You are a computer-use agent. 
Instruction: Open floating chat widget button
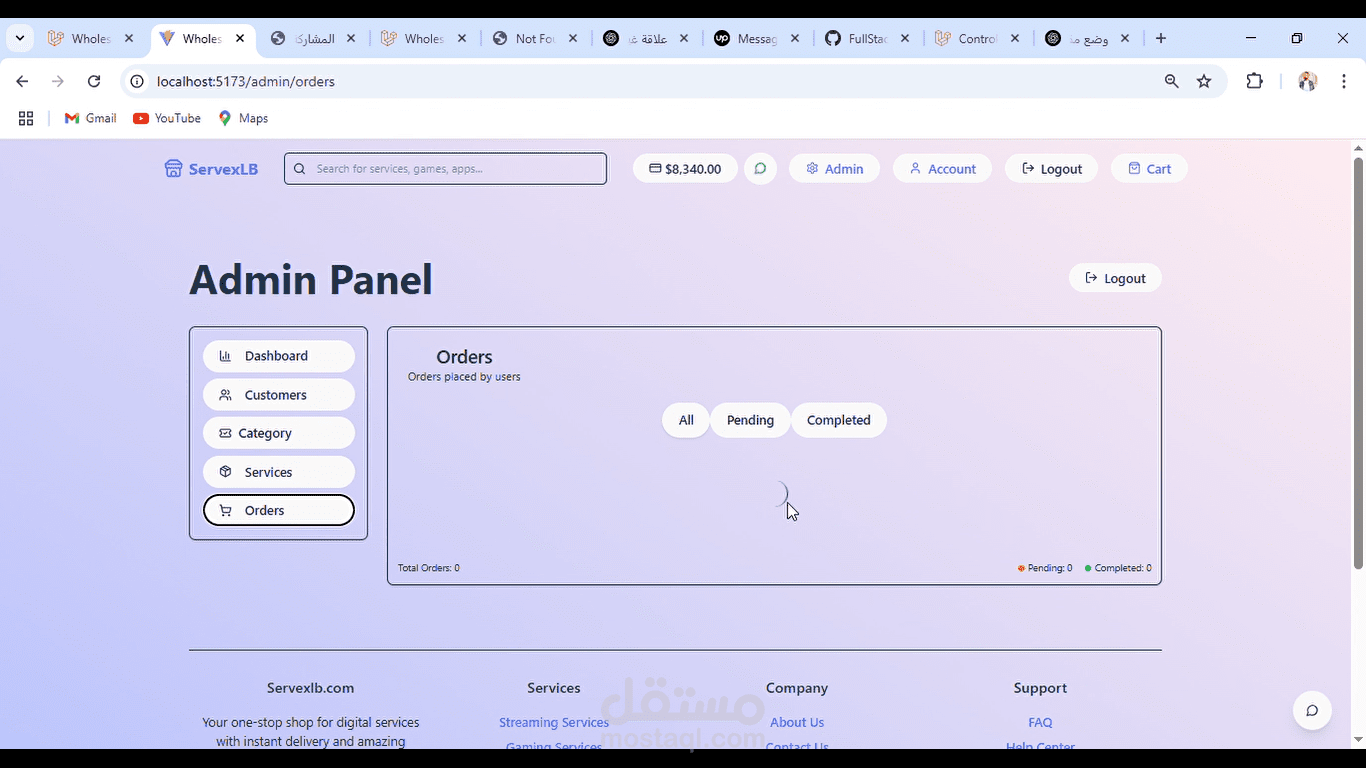[1312, 711]
